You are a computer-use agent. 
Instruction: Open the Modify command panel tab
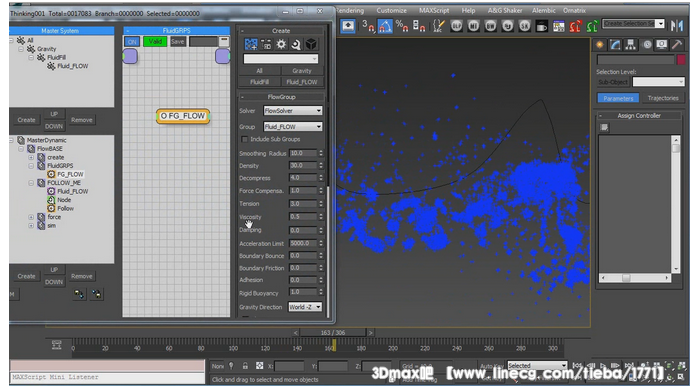[x=615, y=44]
